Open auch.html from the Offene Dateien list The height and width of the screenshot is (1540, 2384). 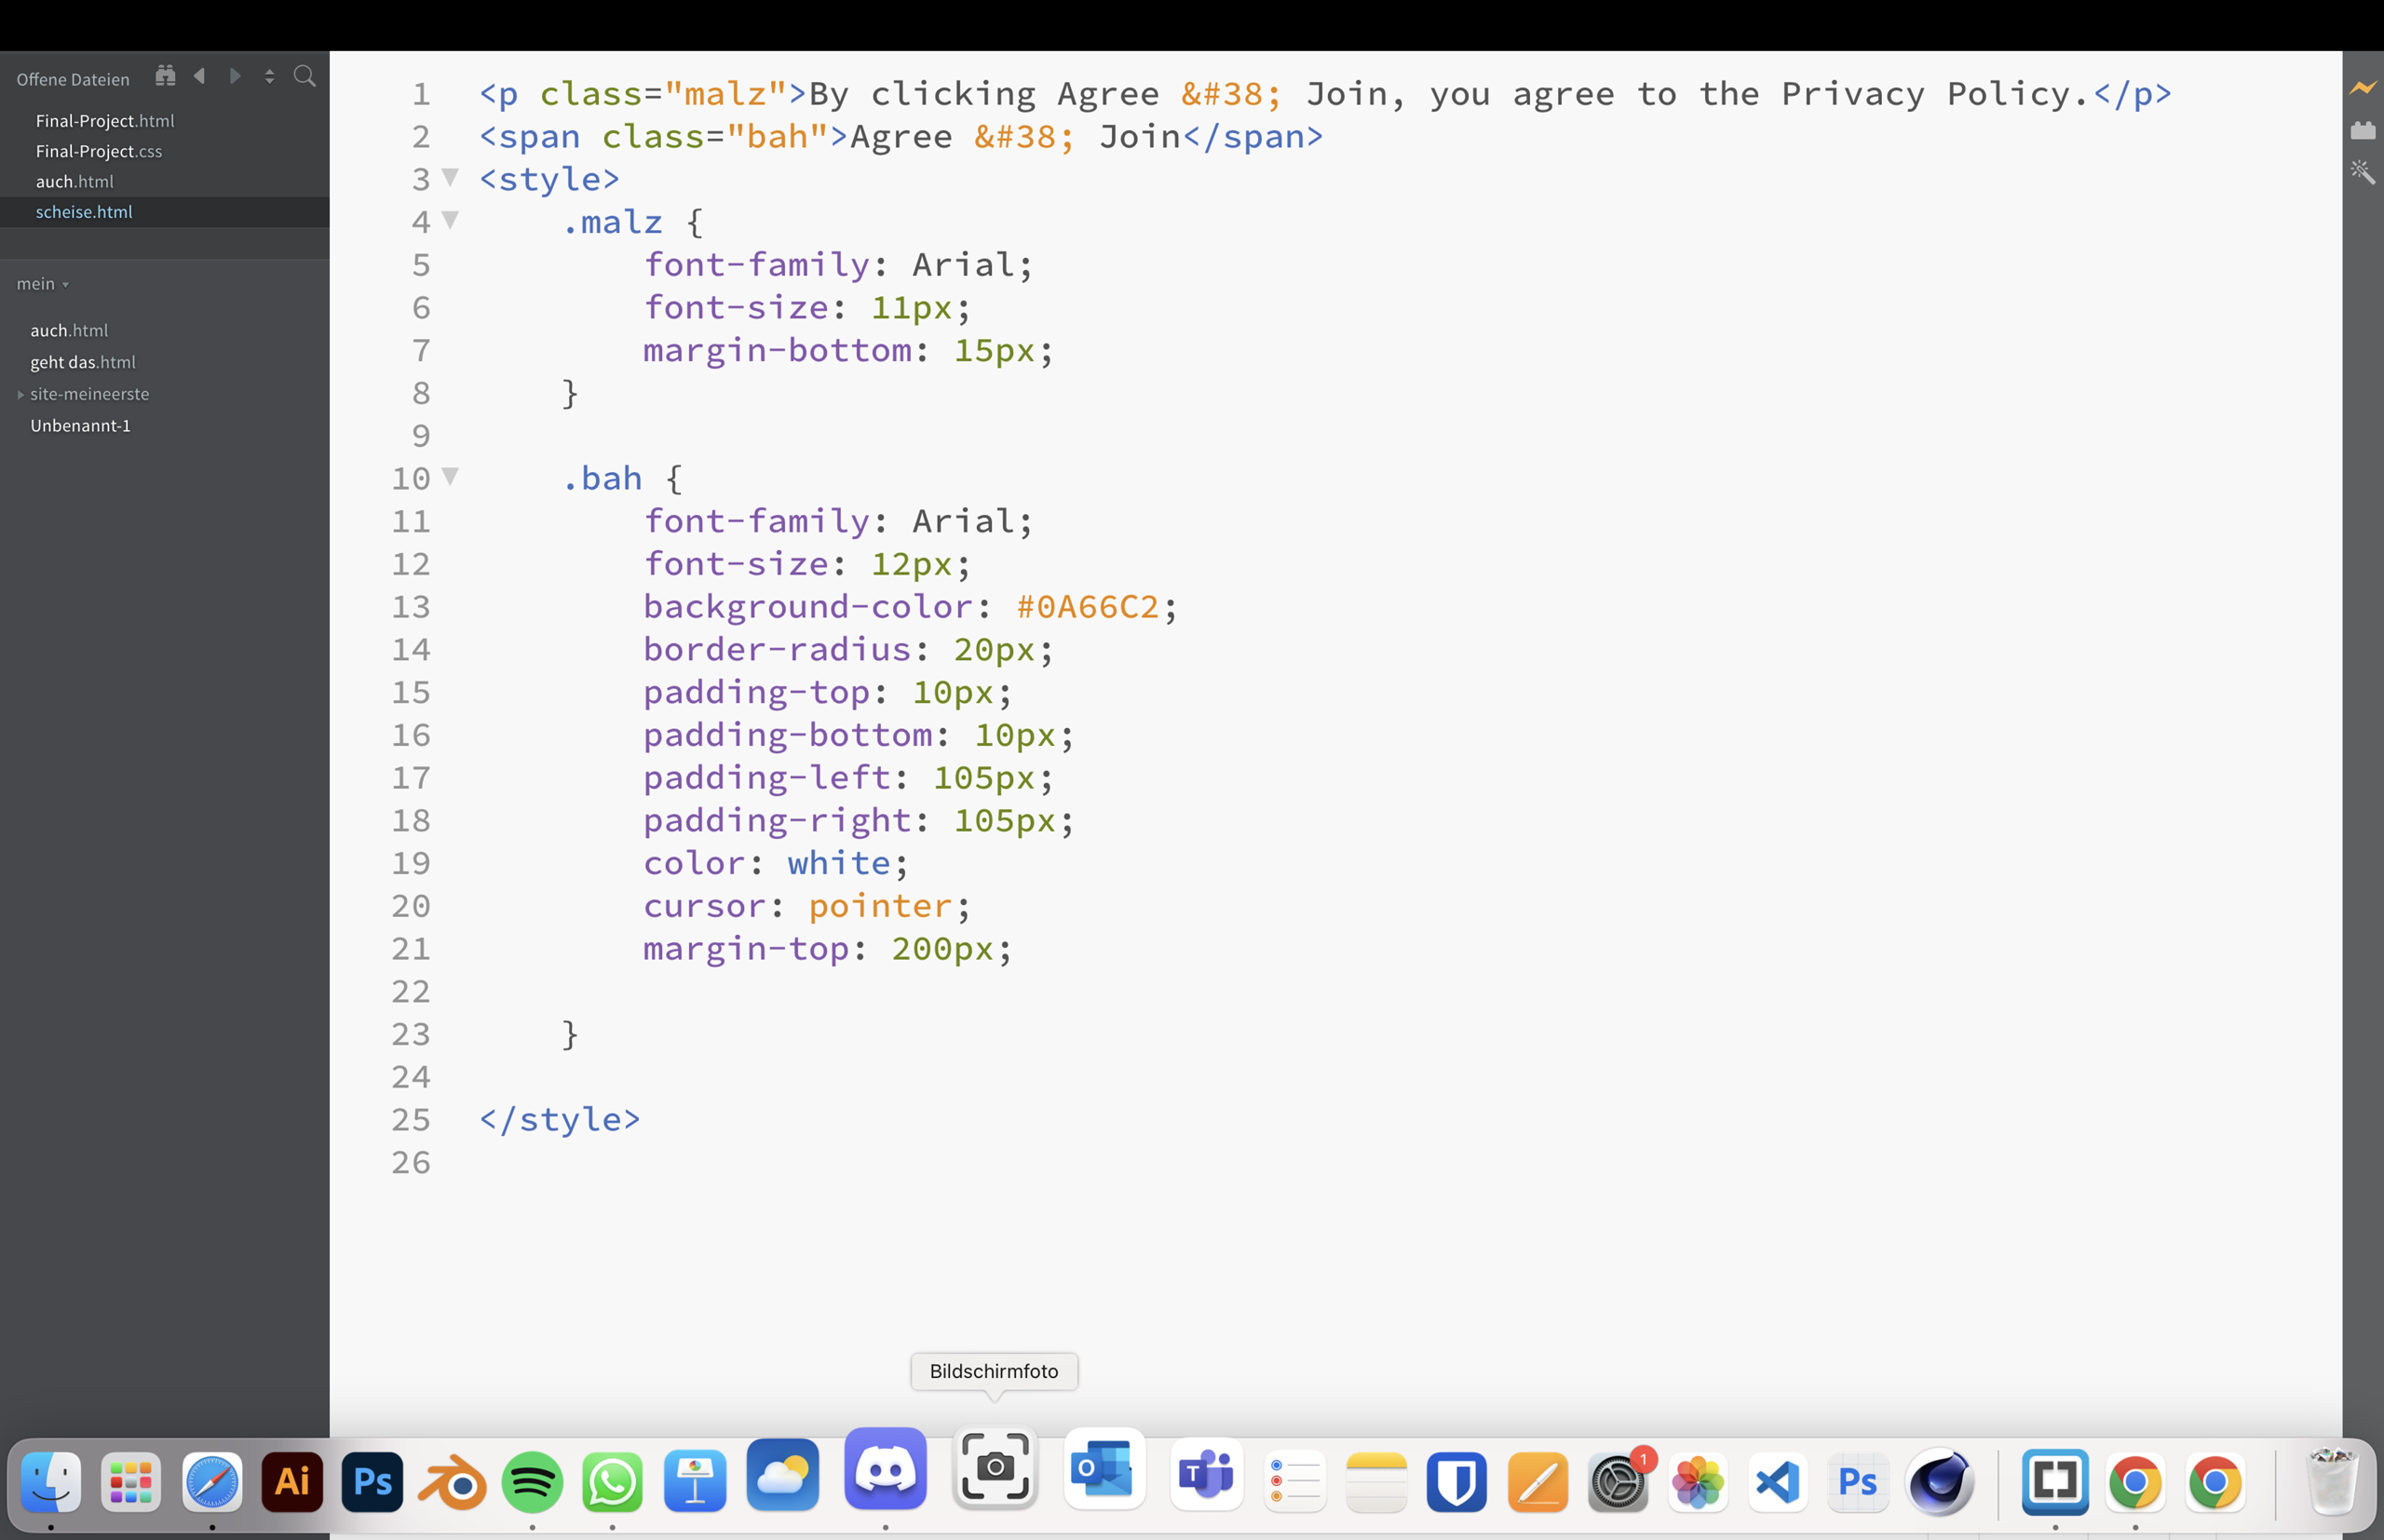tap(75, 181)
